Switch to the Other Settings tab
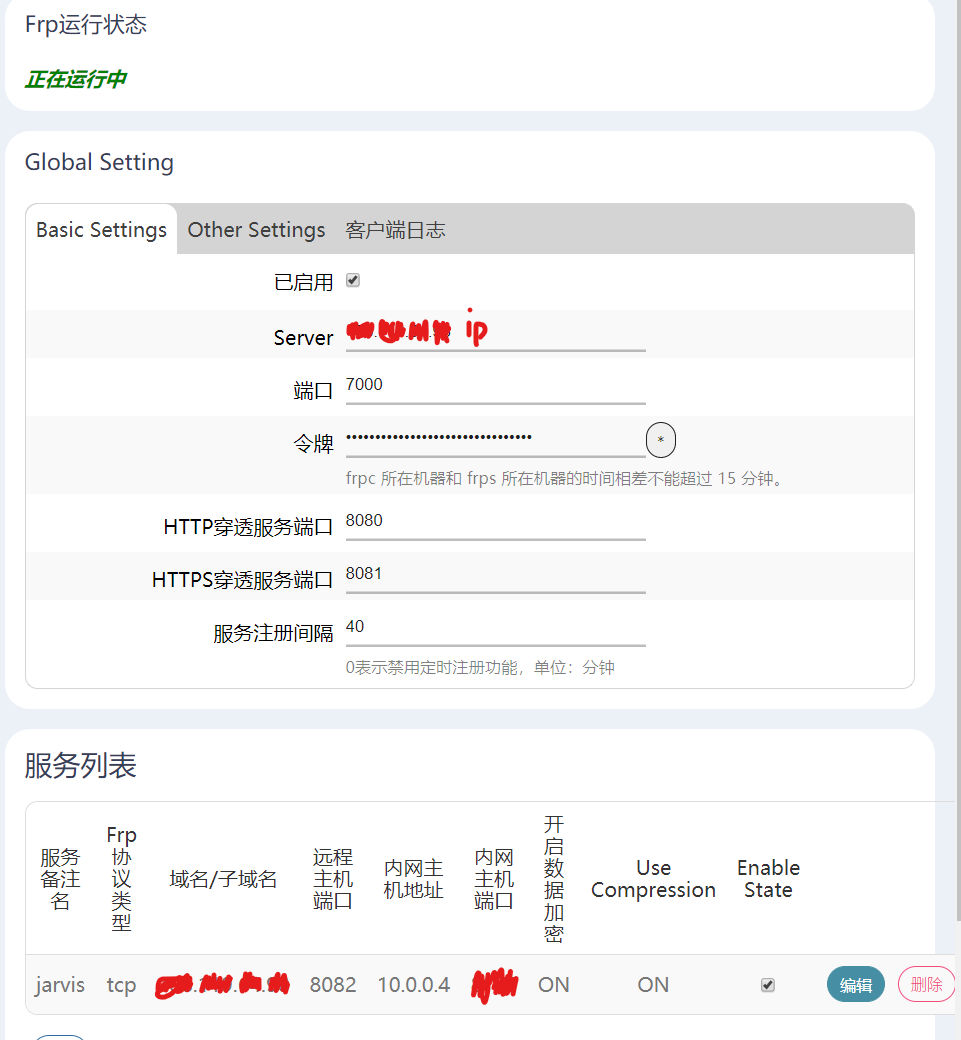The width and height of the screenshot is (961, 1040). coord(256,229)
